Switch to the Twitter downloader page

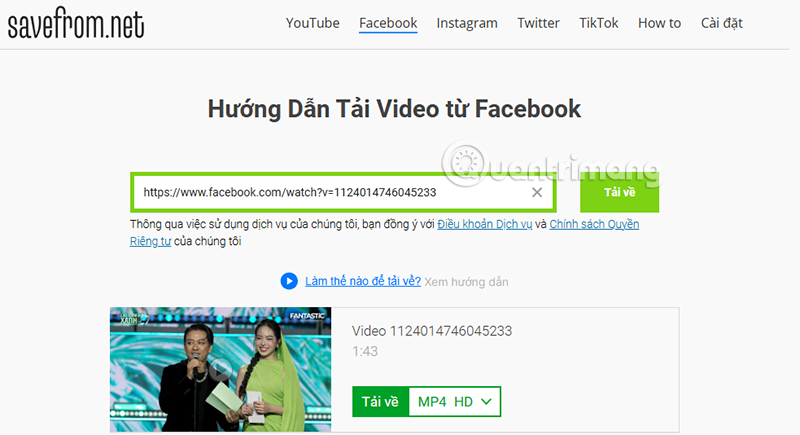pos(538,23)
